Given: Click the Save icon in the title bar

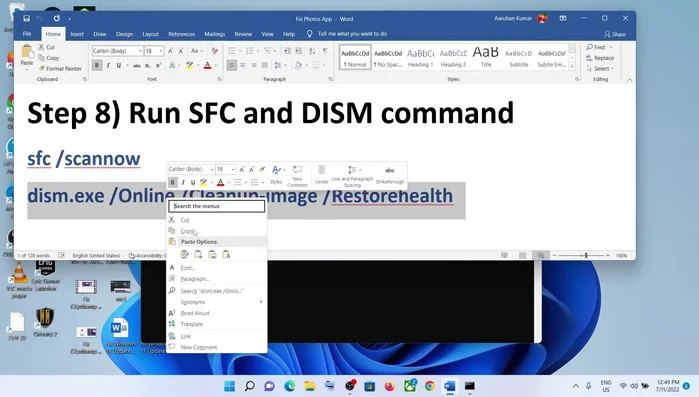Looking at the screenshot, I should click(x=26, y=18).
